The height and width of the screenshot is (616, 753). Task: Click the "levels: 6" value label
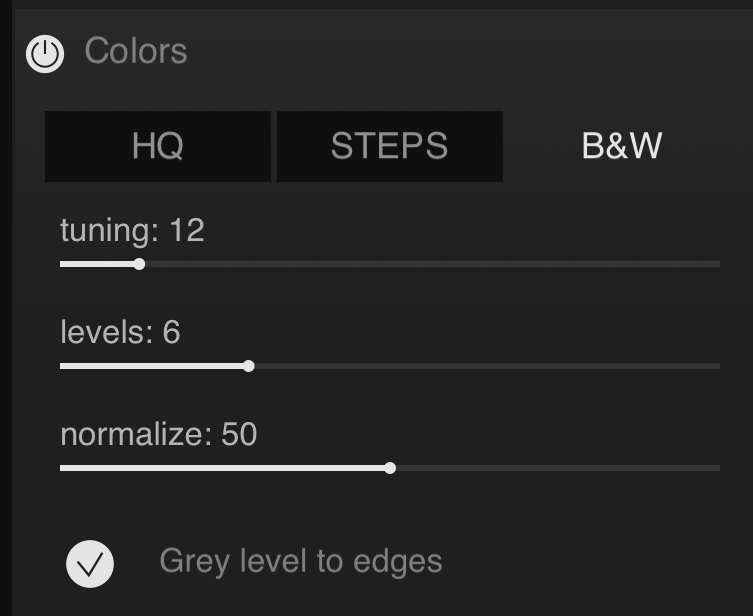pyautogui.click(x=120, y=332)
